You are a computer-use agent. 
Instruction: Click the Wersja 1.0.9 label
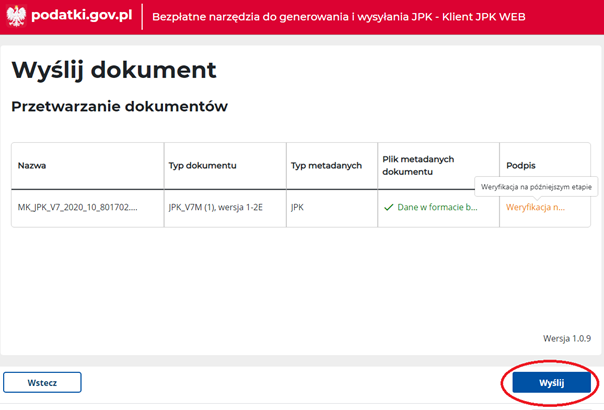[x=567, y=338]
